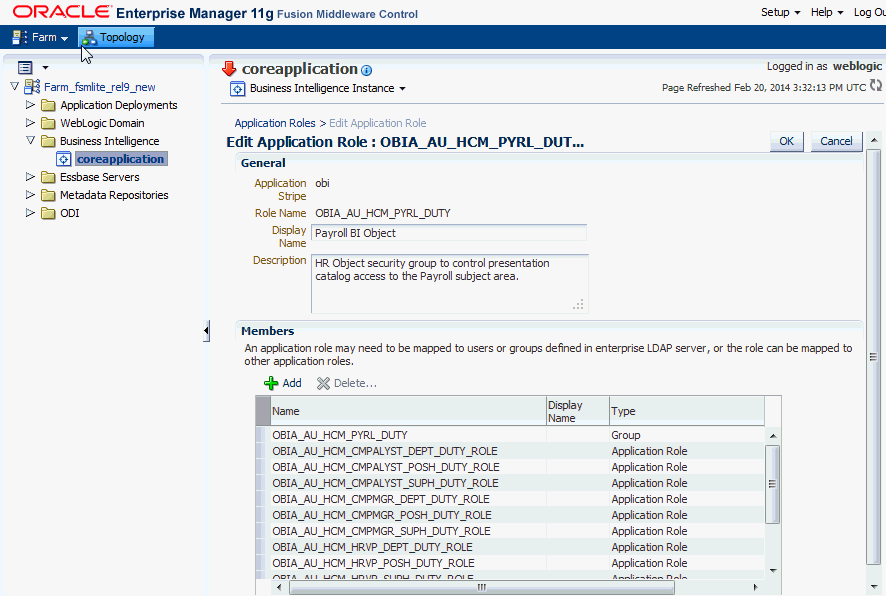Collapse the Farm_fsmlite_rel9_new tree node
Image resolution: width=886 pixels, height=596 pixels.
[x=15, y=87]
